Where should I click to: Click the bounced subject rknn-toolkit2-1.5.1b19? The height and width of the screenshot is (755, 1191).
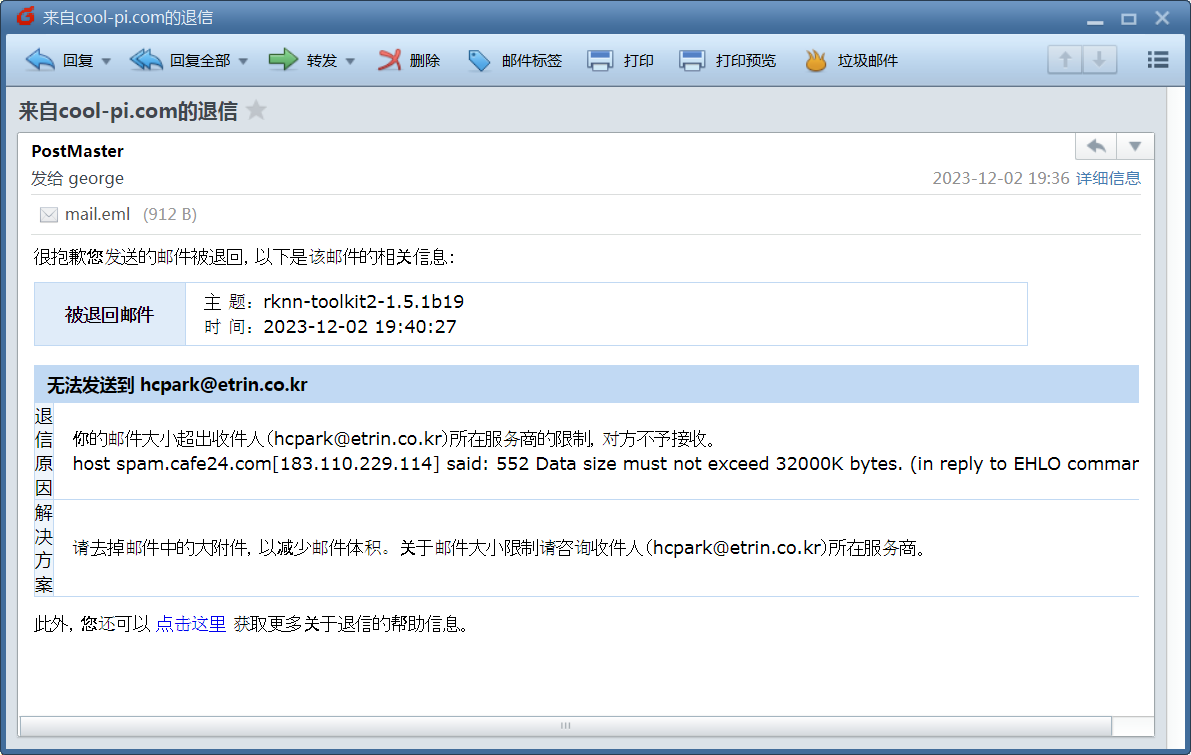[x=364, y=302]
